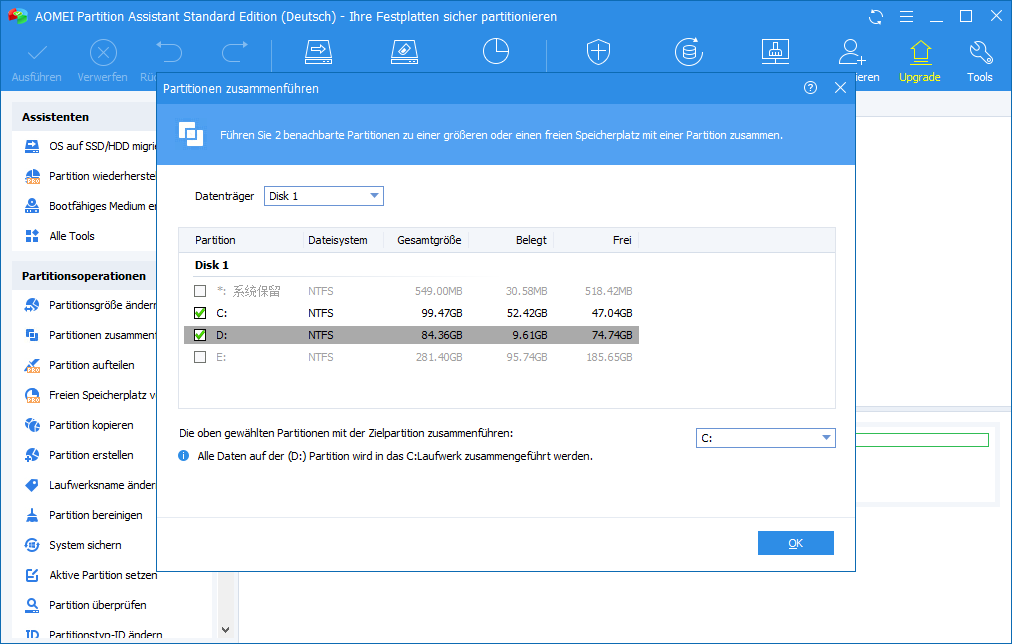
Task: Click the database backup toolbar icon
Action: click(x=688, y=52)
